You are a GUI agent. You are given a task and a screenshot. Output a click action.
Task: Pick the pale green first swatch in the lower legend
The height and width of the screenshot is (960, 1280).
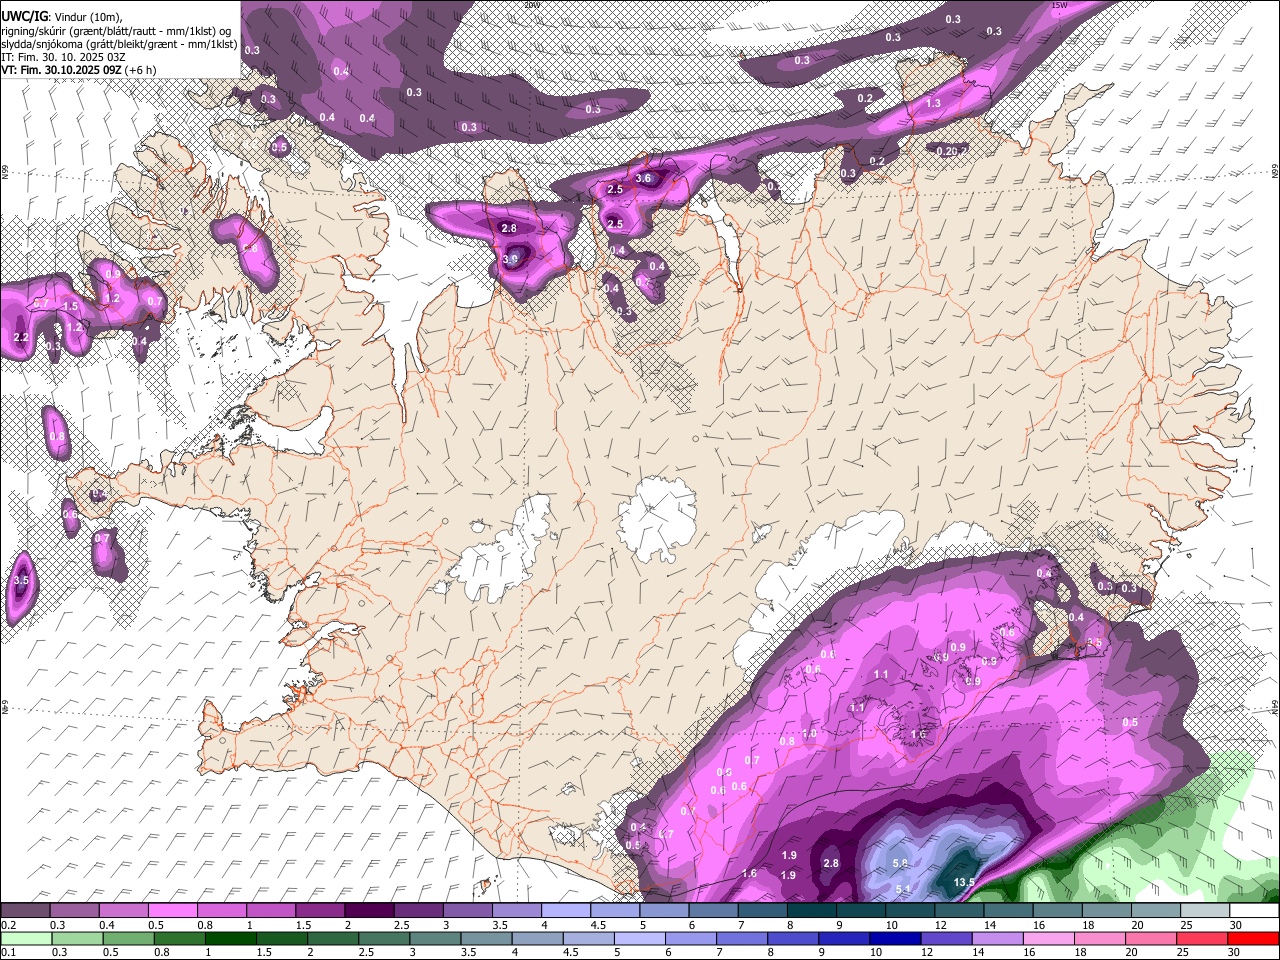tap(25, 938)
